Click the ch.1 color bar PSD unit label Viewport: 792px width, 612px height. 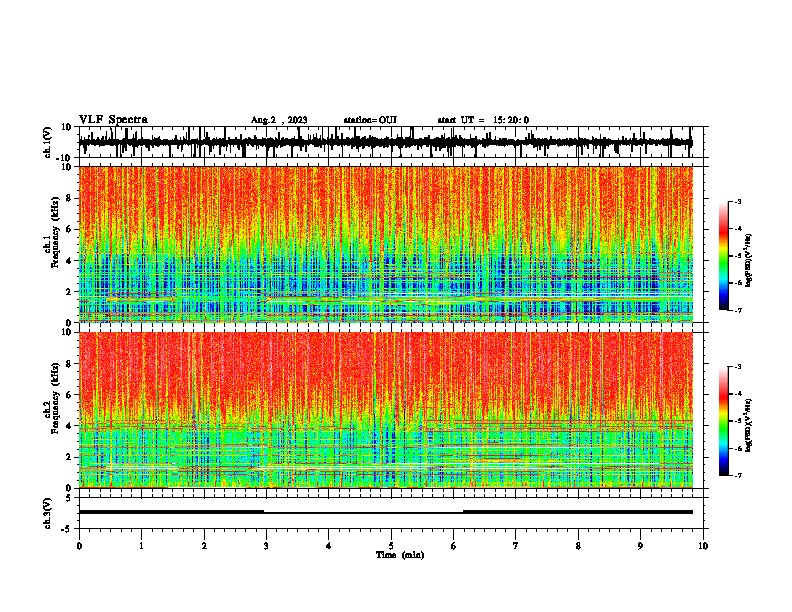click(x=749, y=261)
